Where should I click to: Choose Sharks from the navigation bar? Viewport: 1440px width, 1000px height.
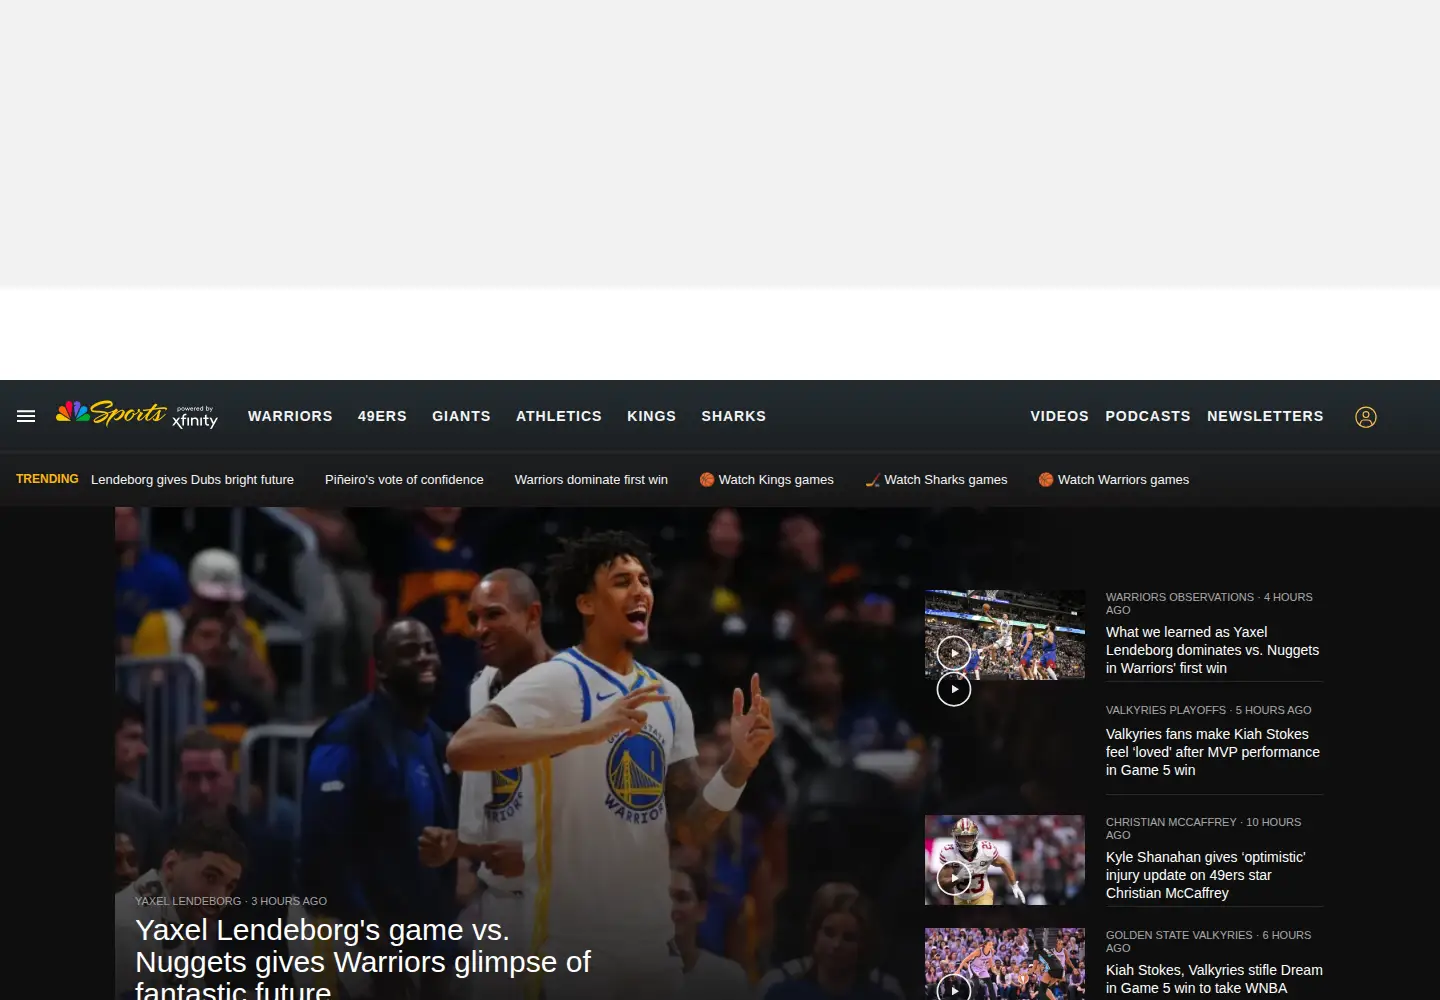coord(733,416)
